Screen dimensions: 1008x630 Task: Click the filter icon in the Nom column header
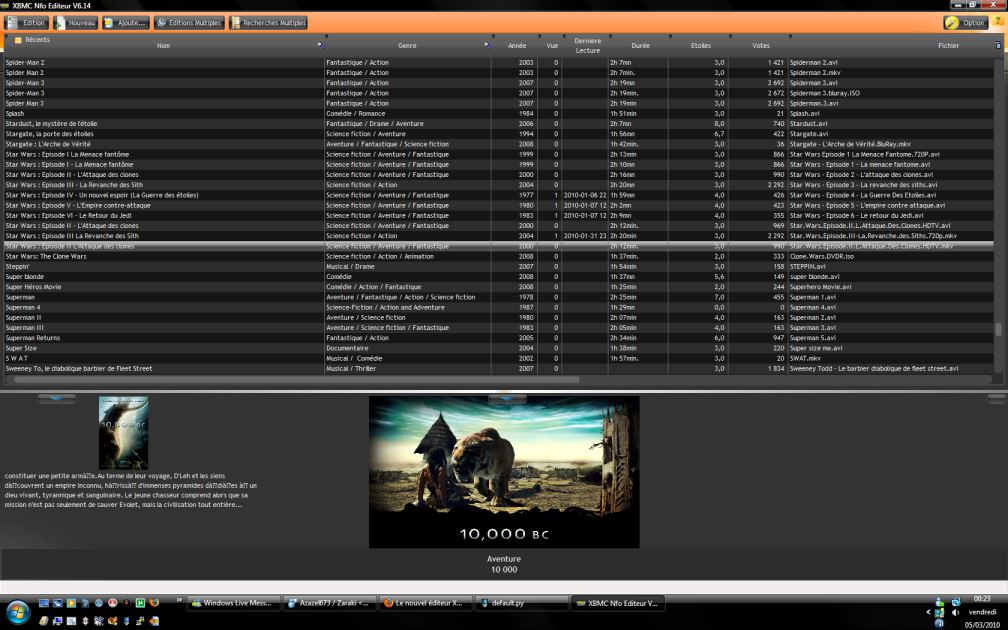coord(321,45)
